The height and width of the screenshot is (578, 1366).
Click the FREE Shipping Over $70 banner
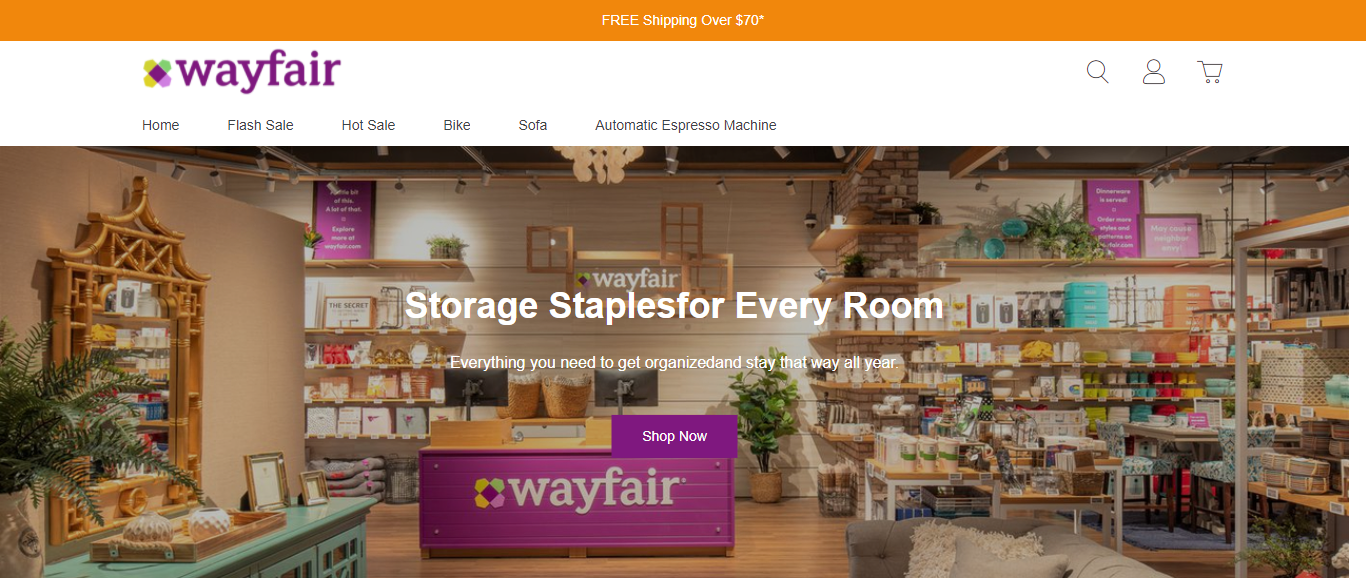click(x=683, y=20)
